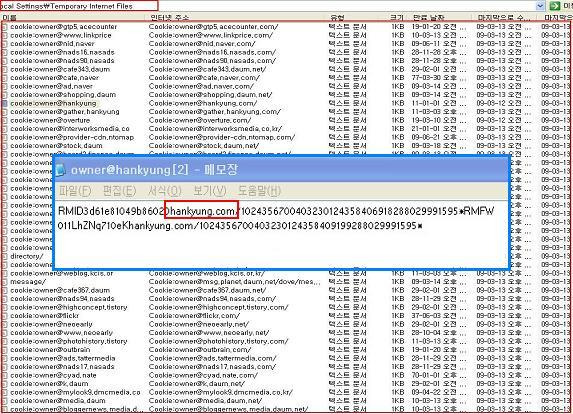Sort by the 인터넷 주소 column header
The height and width of the screenshot is (414, 573).
click(x=170, y=18)
